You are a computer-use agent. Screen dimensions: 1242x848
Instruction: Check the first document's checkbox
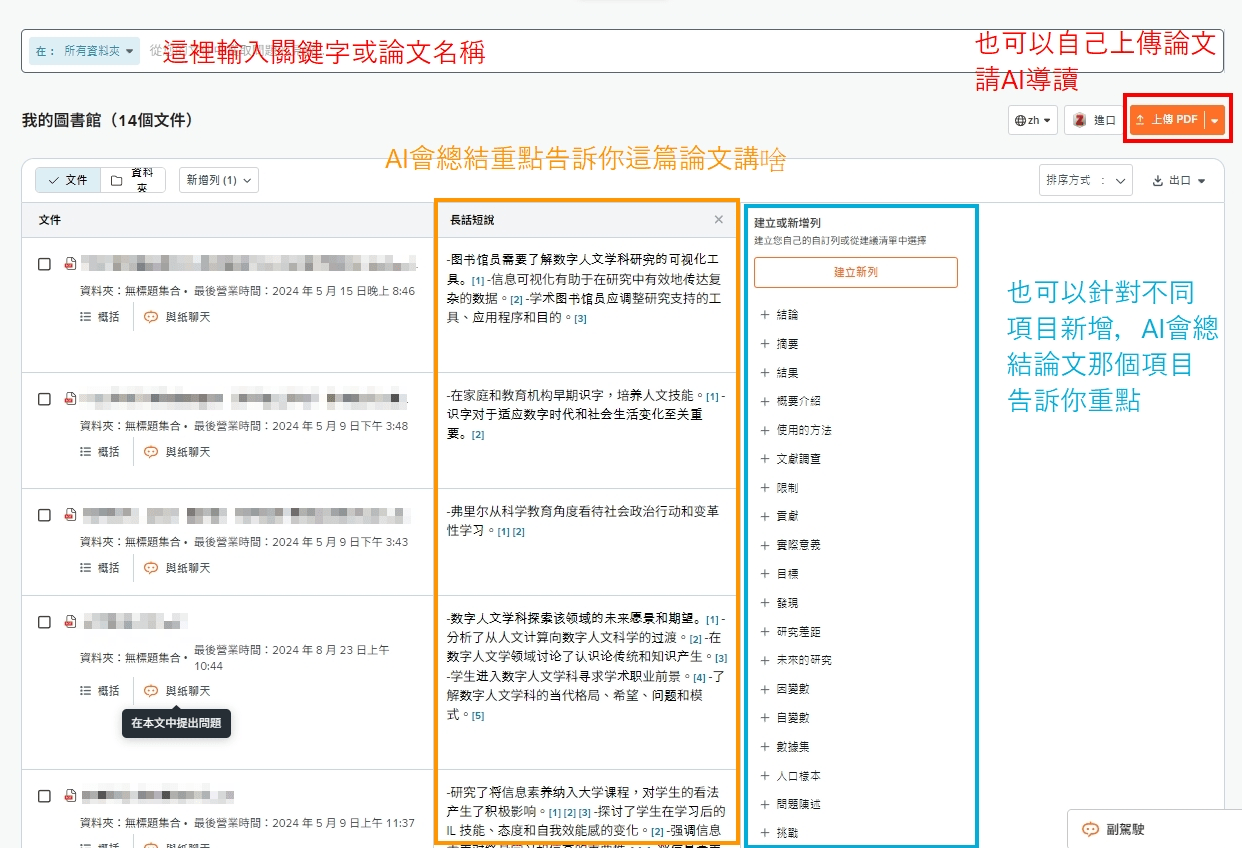tap(44, 264)
